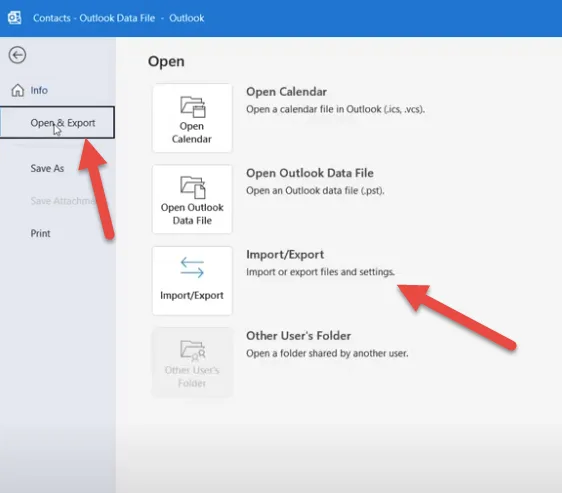
Task: Click the Open Outlook Data File tile
Action: coord(192,199)
